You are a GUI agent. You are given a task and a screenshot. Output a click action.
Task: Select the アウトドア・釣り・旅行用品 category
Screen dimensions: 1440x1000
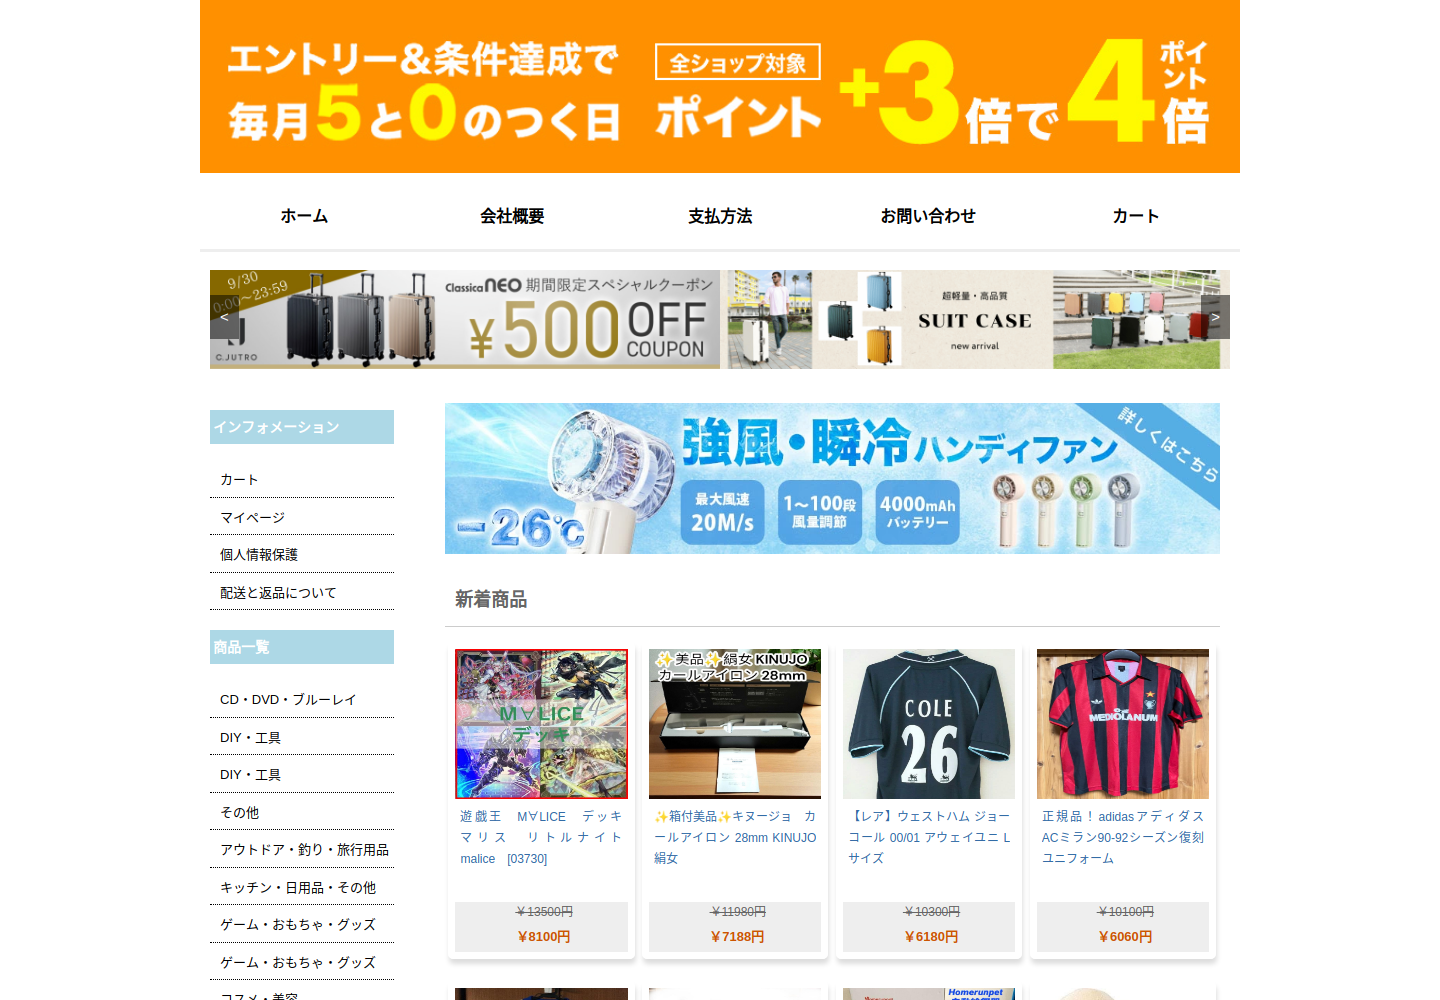pos(302,850)
